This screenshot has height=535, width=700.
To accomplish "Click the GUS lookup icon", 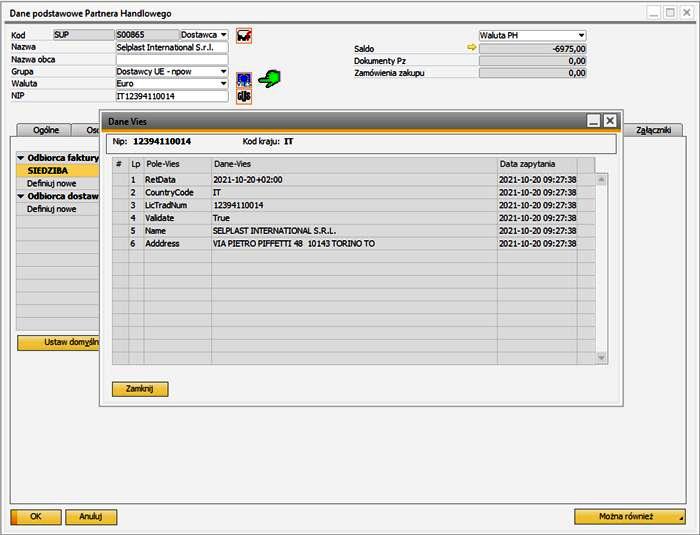I will (x=244, y=96).
